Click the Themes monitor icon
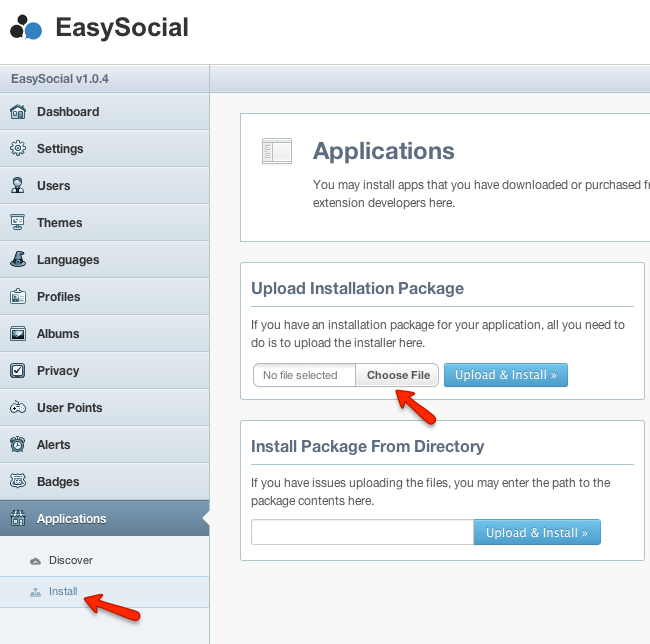 pos(18,223)
